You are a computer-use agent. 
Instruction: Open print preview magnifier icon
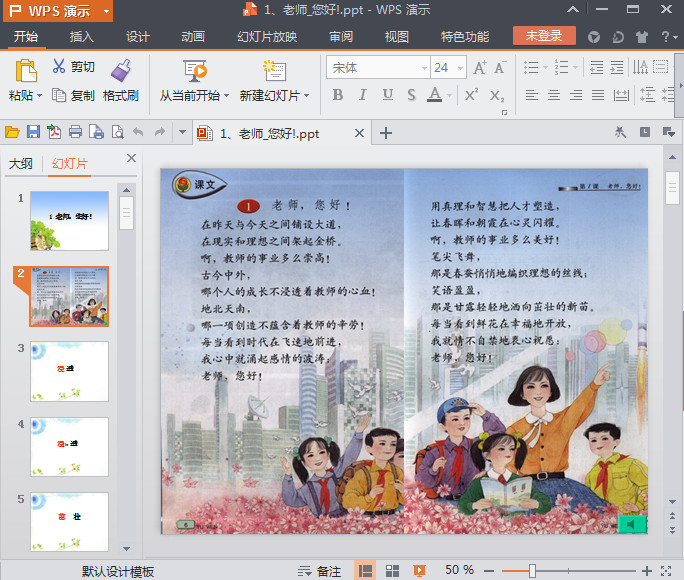click(x=117, y=132)
